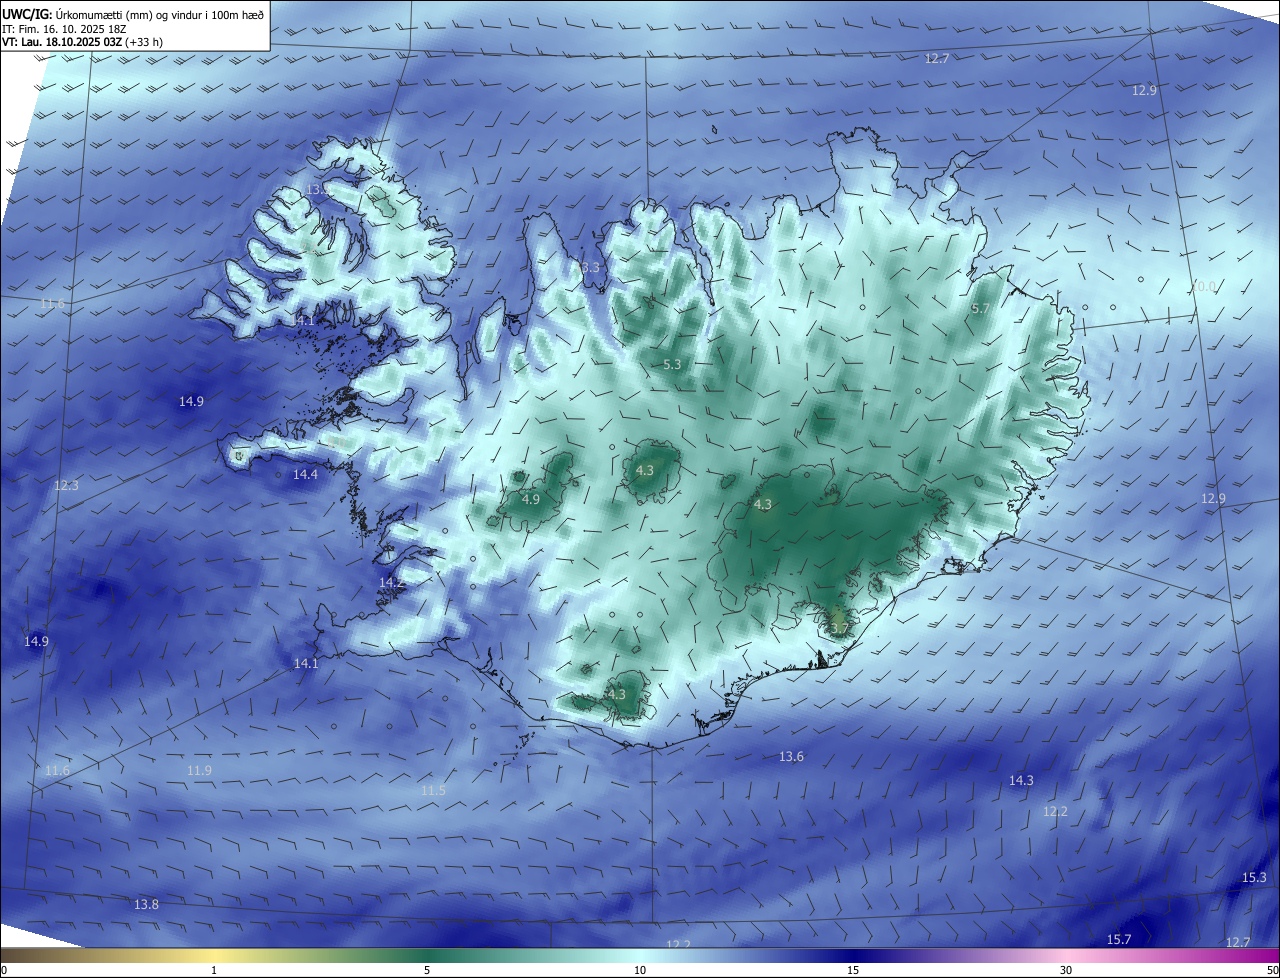This screenshot has height=978, width=1280.
Task: Click the 15.7 value label on the map
Action: [1119, 939]
